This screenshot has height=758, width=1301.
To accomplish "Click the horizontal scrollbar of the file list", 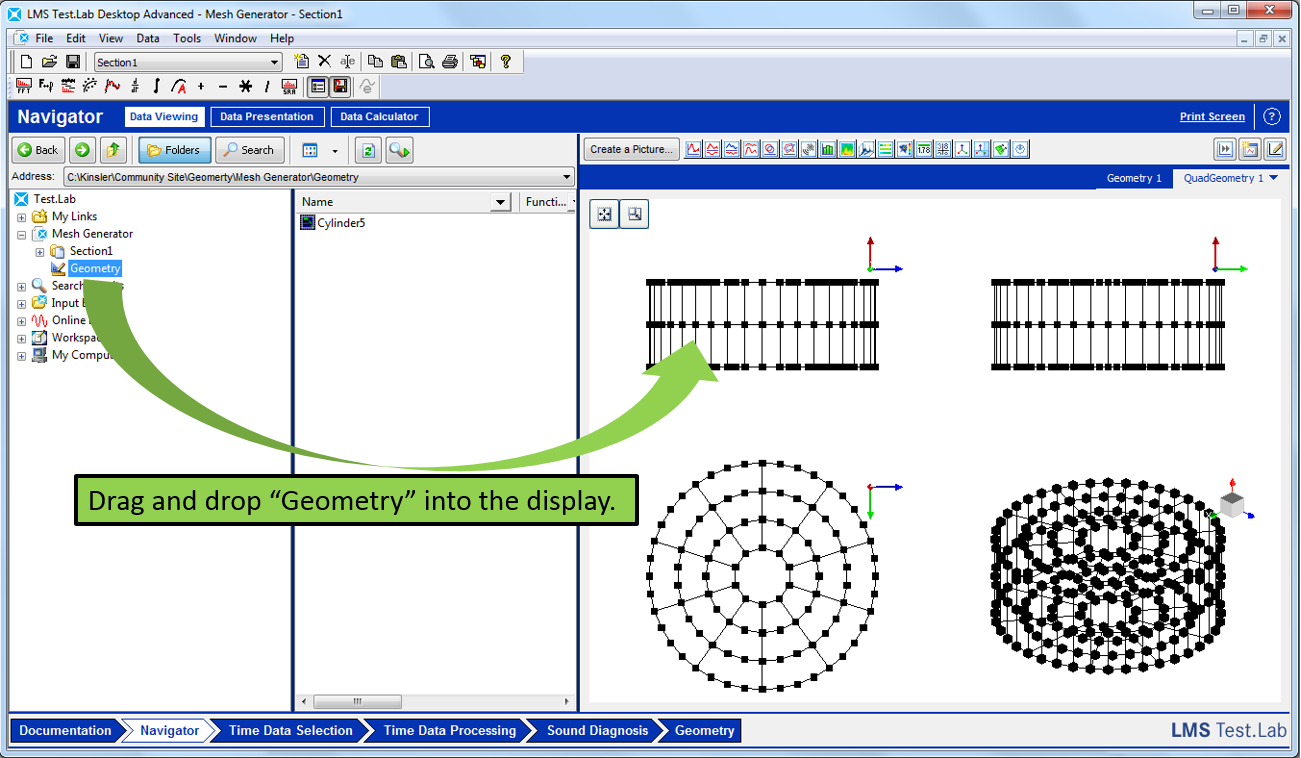I will coord(357,702).
